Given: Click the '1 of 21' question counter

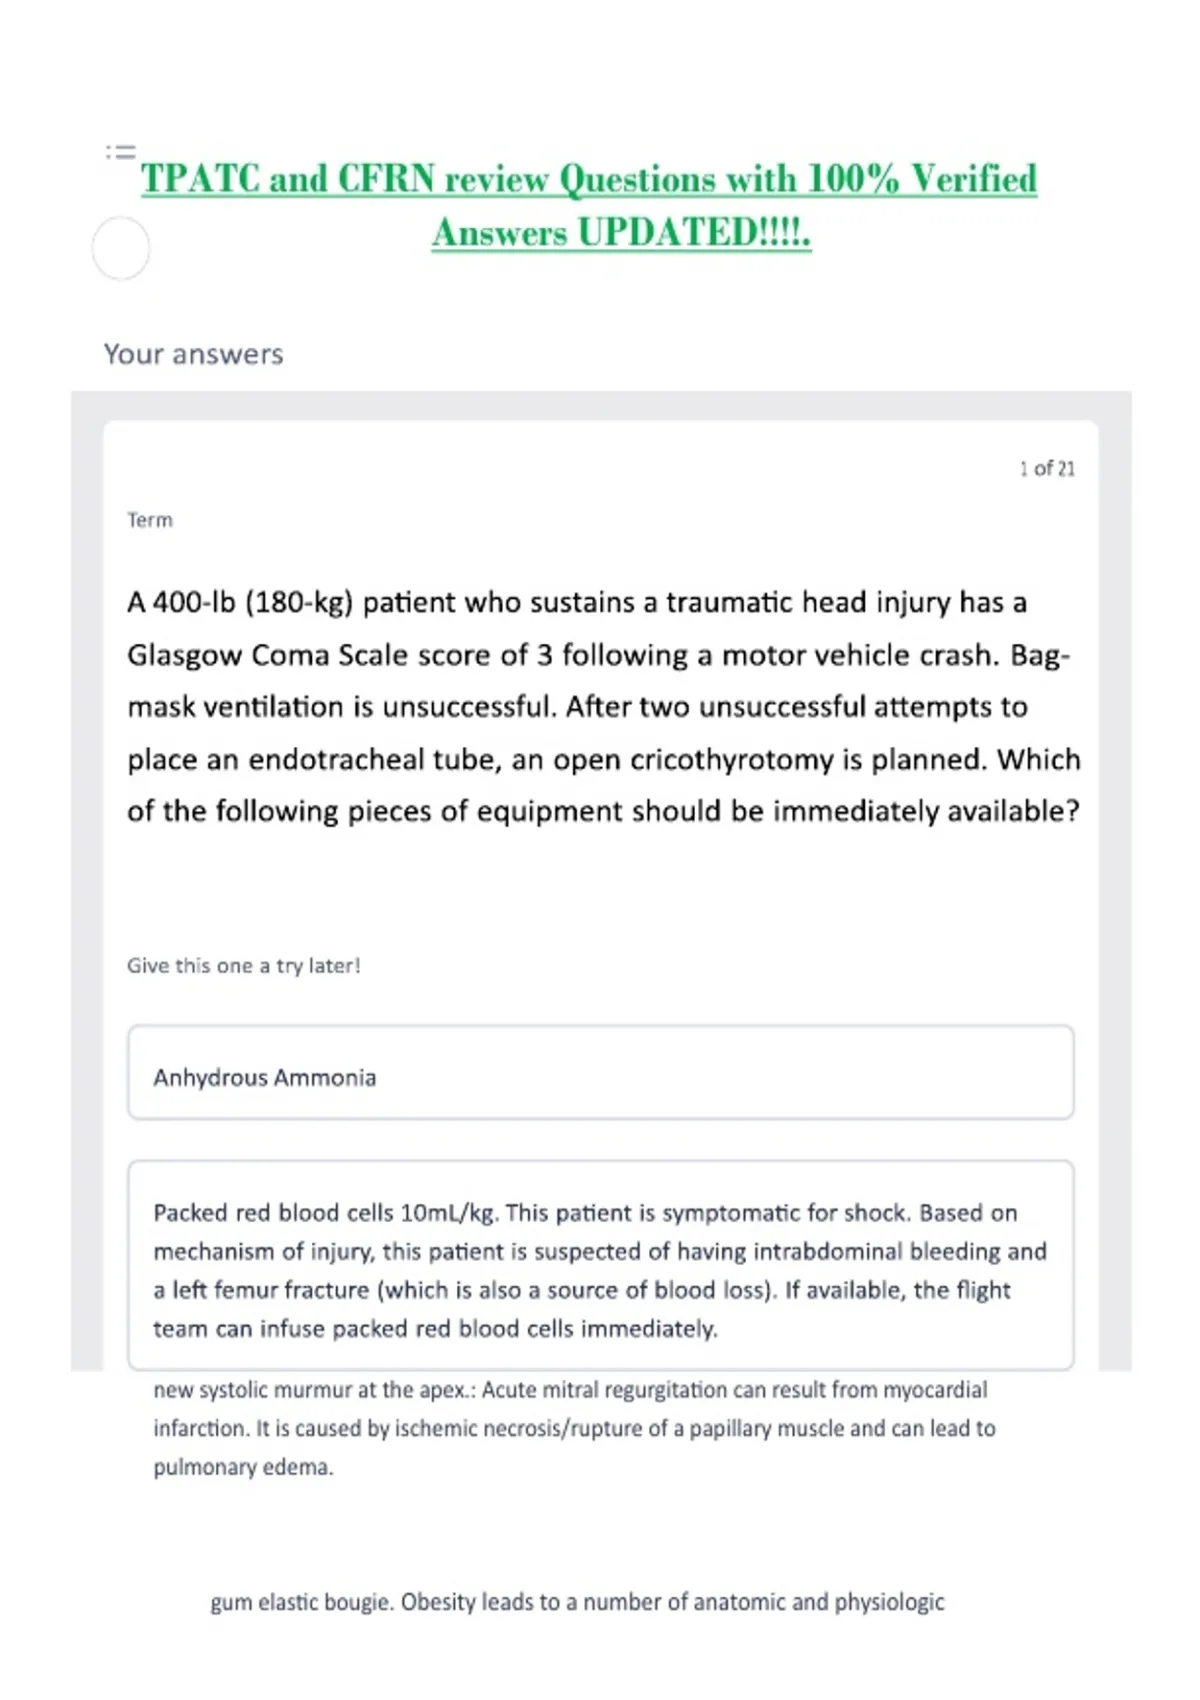Looking at the screenshot, I should point(1047,468).
